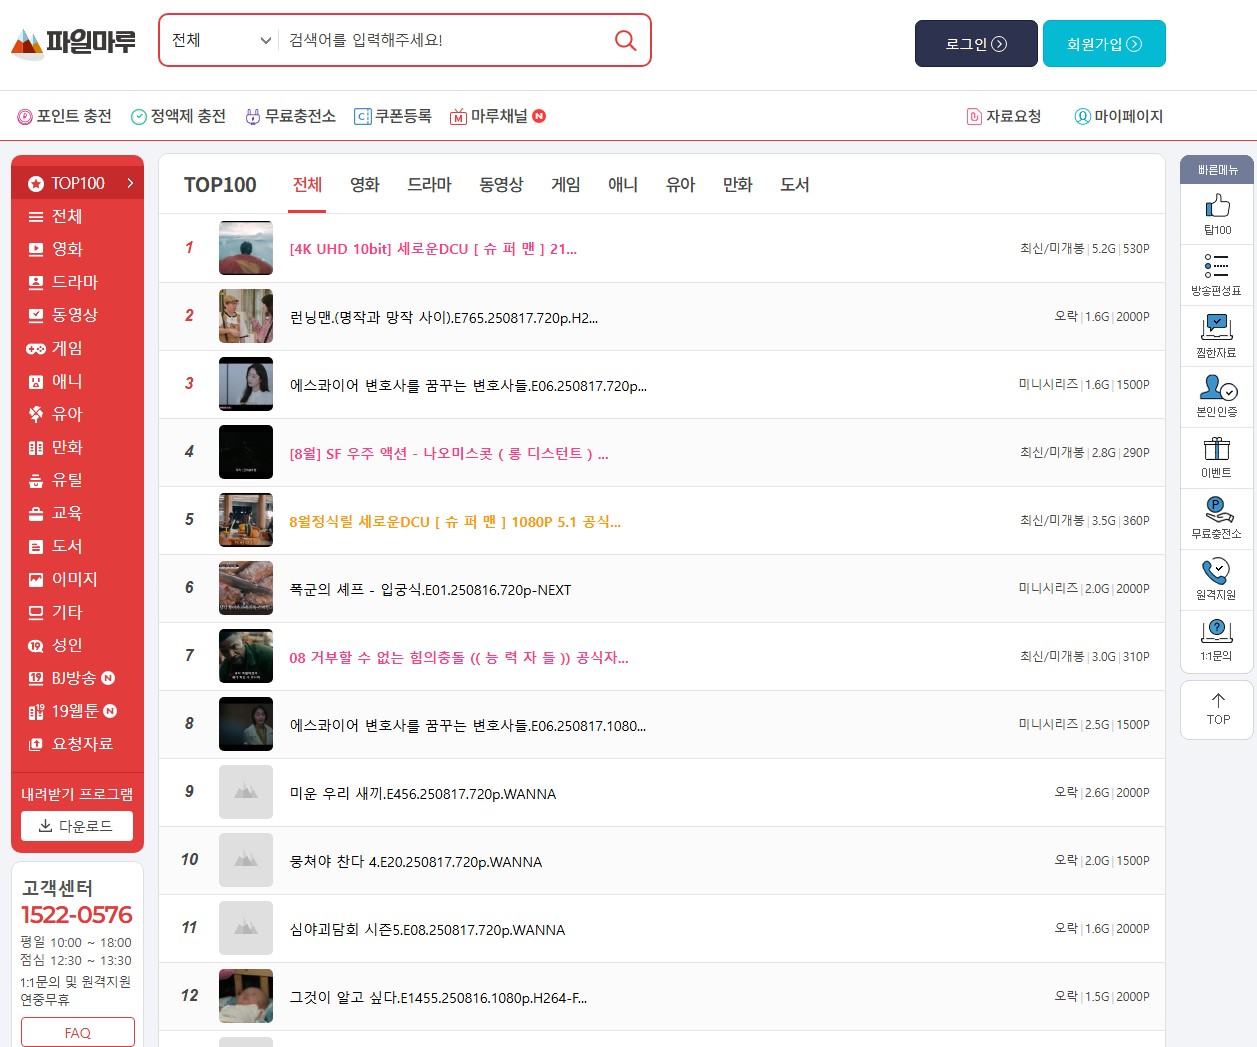This screenshot has height=1047, width=1257.
Task: Click the 무료충전소 quick menu icon
Action: click(1217, 510)
